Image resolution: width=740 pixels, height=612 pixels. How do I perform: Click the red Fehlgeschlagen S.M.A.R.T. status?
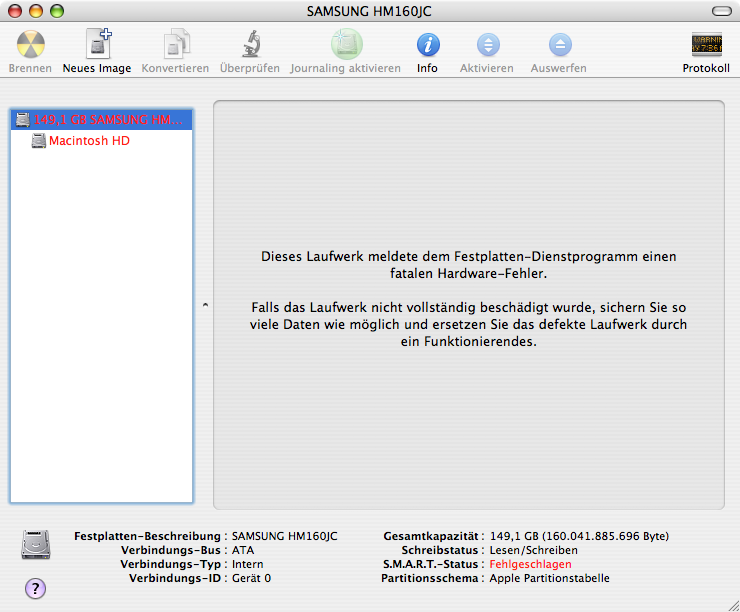click(530, 564)
